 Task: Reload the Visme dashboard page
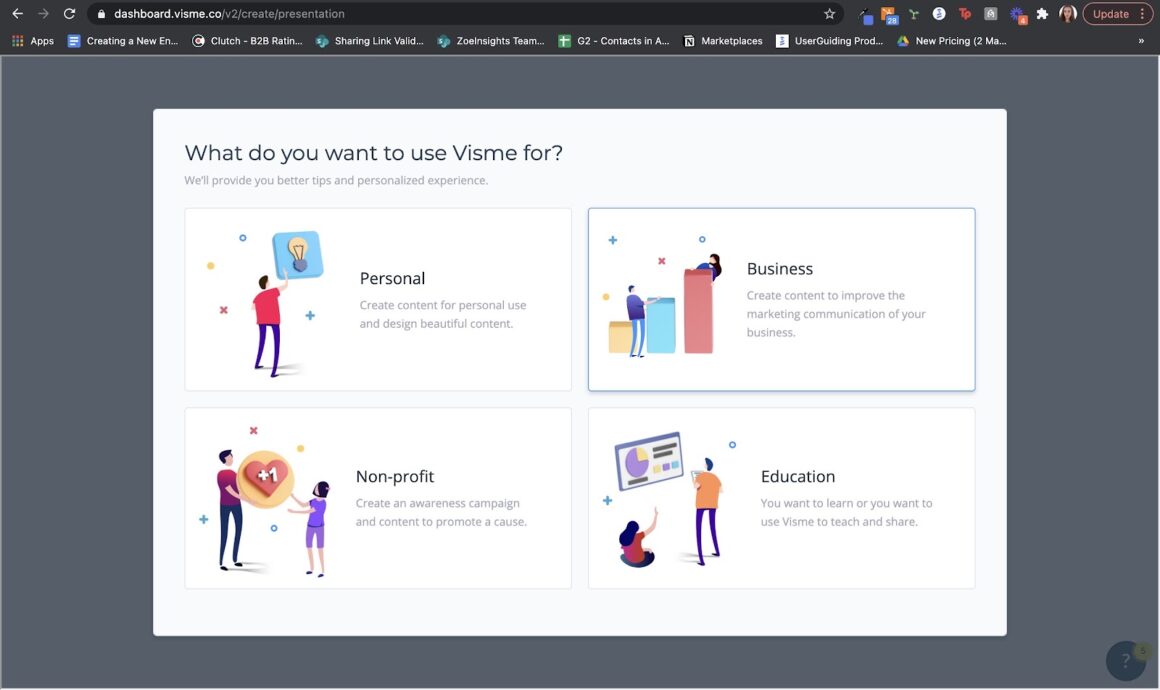tap(67, 14)
